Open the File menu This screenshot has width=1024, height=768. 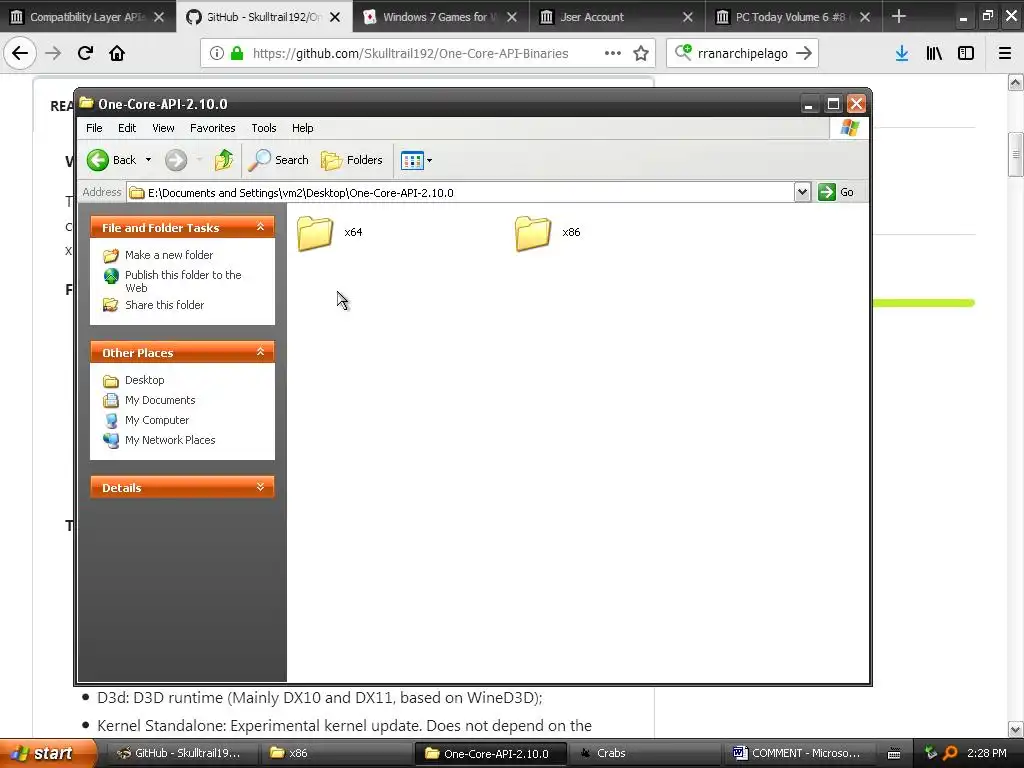click(94, 128)
